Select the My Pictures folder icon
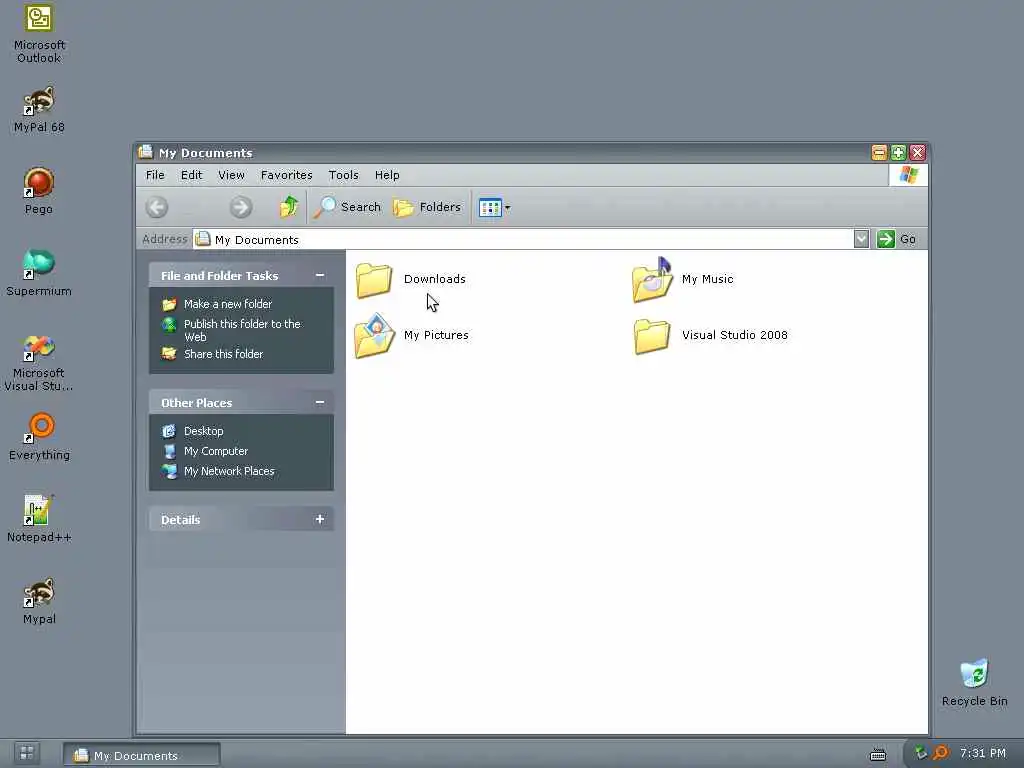Viewport: 1024px width, 768px height. click(x=374, y=336)
